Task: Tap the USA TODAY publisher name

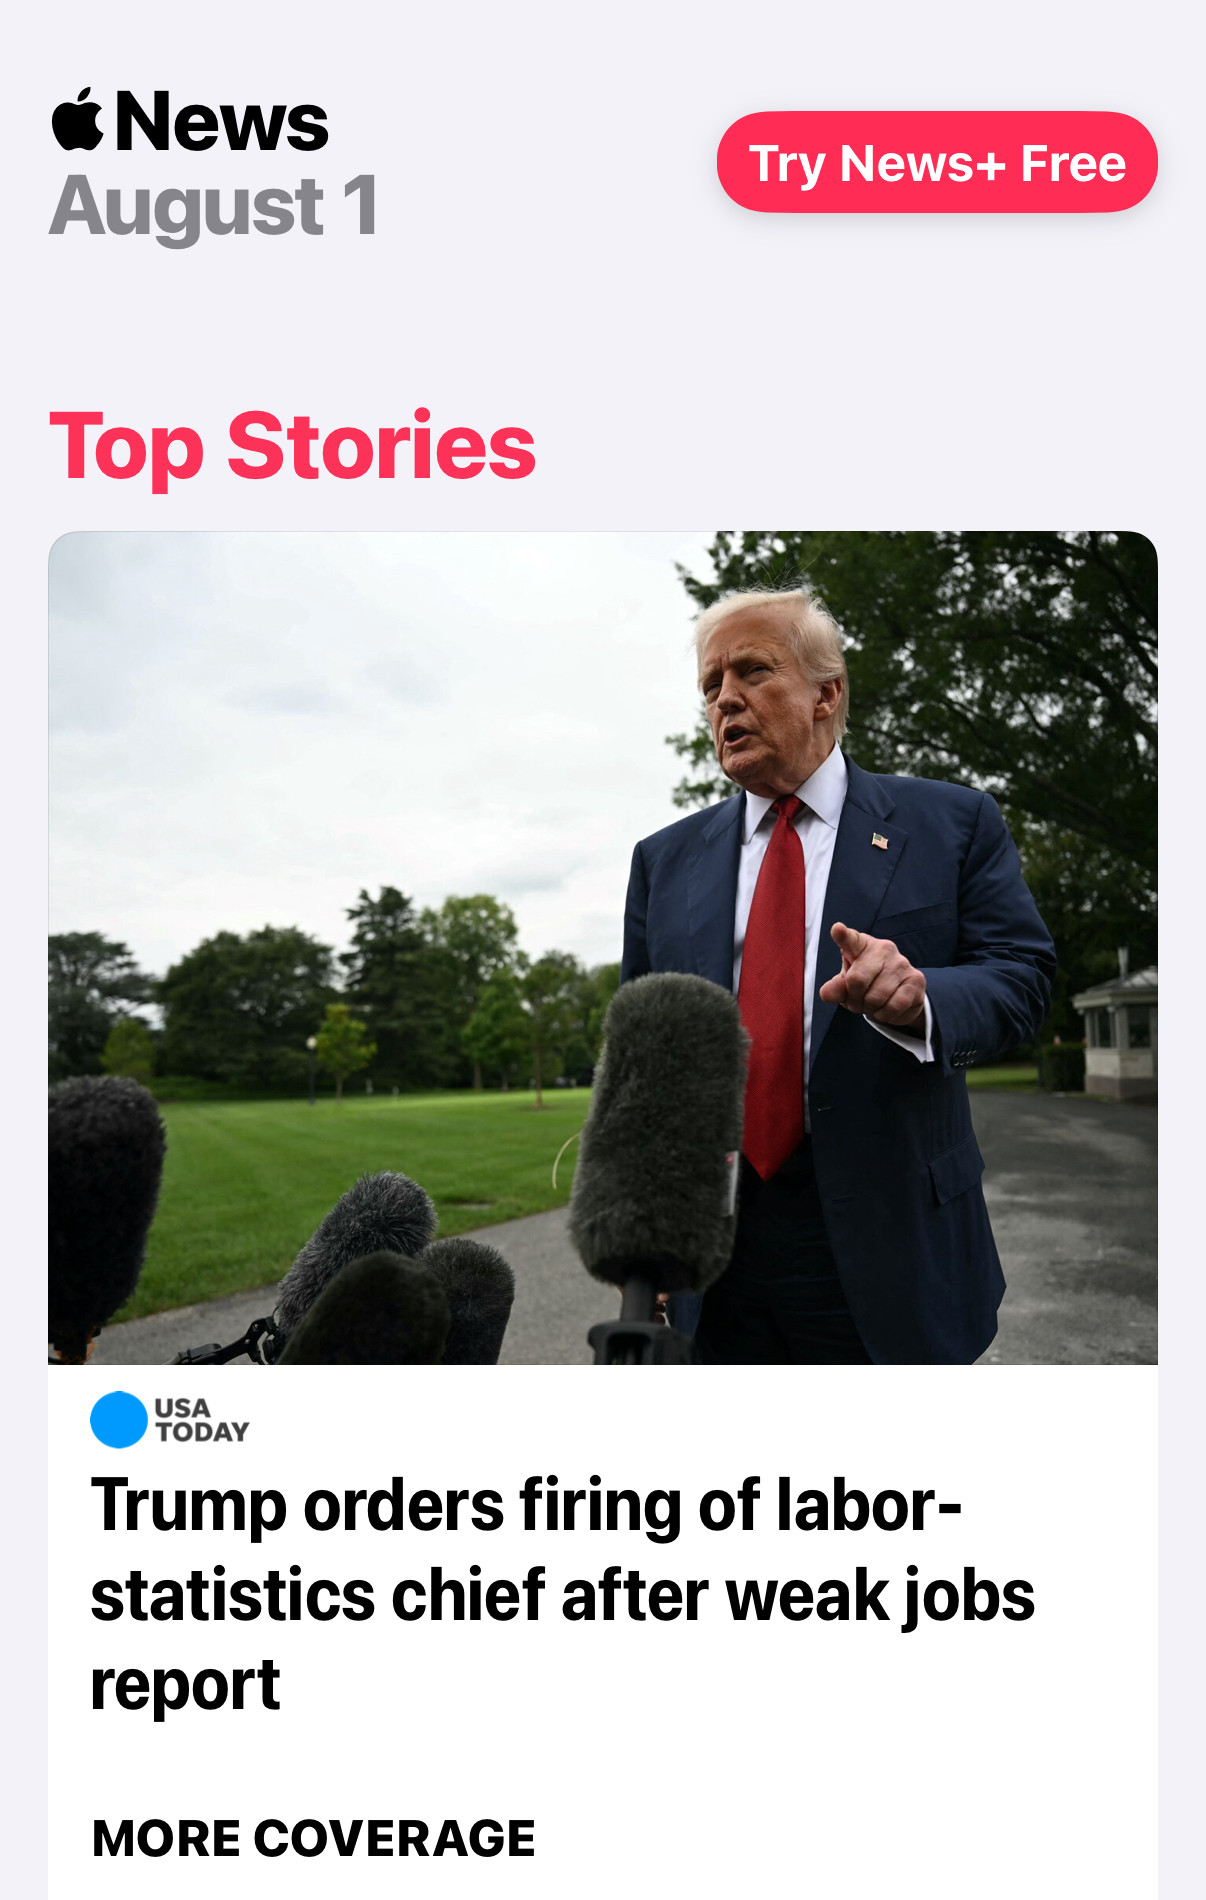Action: [202, 1420]
